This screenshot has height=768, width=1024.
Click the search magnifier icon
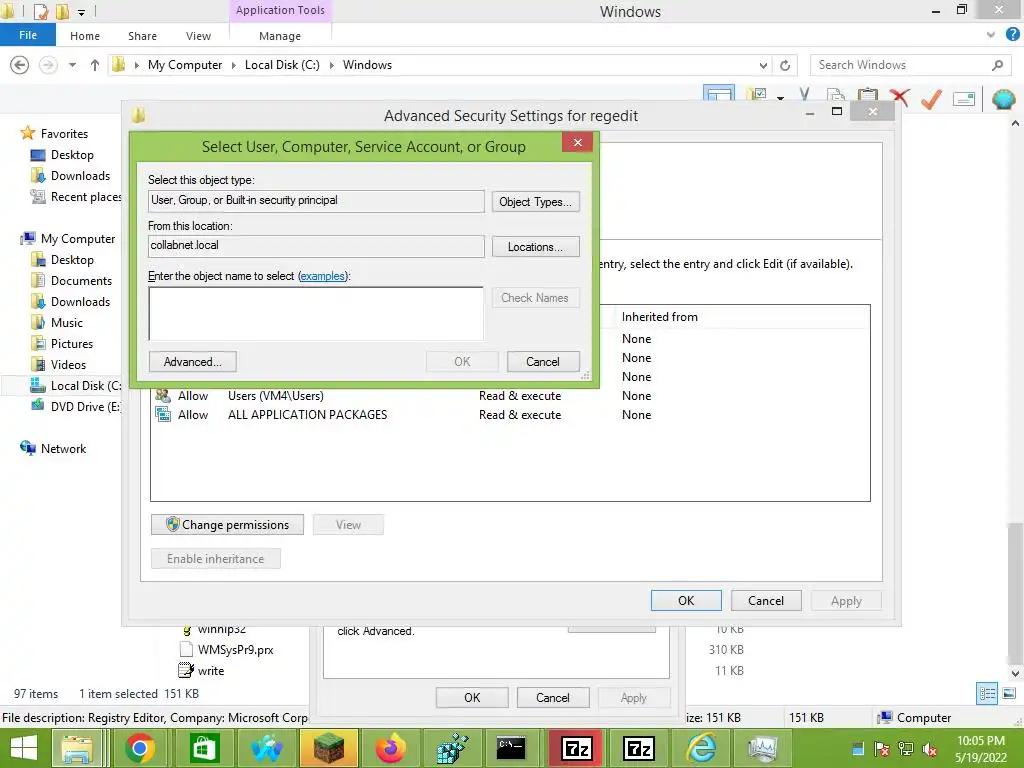(997, 65)
